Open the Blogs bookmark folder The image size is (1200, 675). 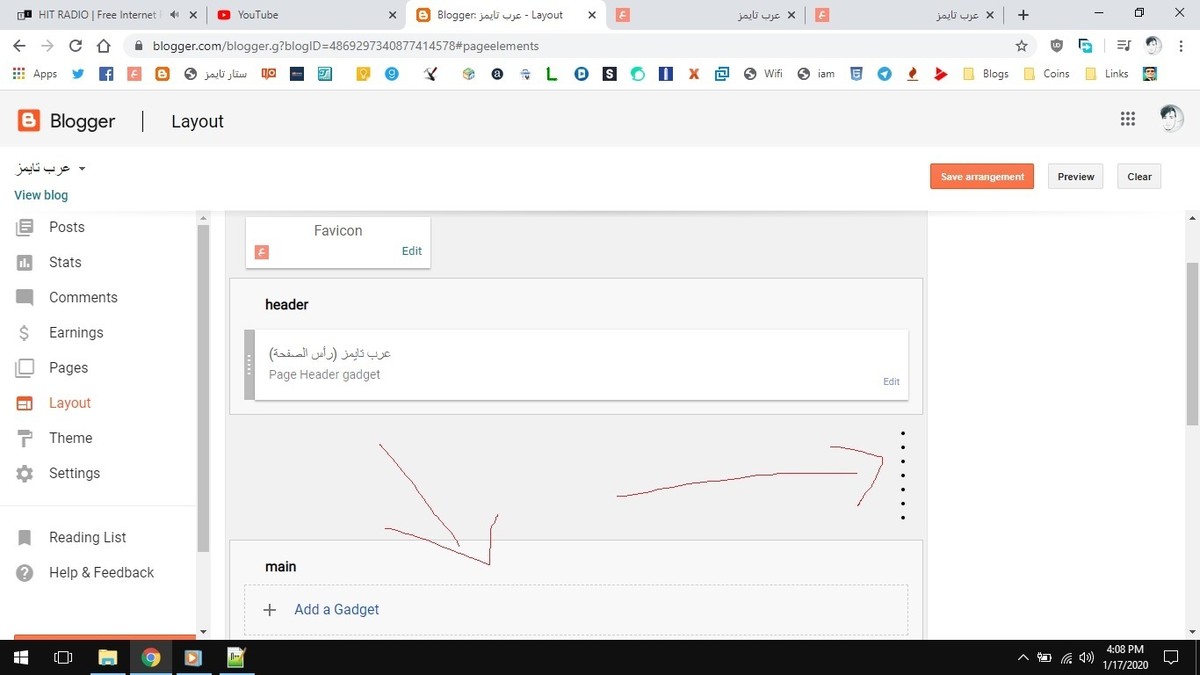tap(985, 74)
